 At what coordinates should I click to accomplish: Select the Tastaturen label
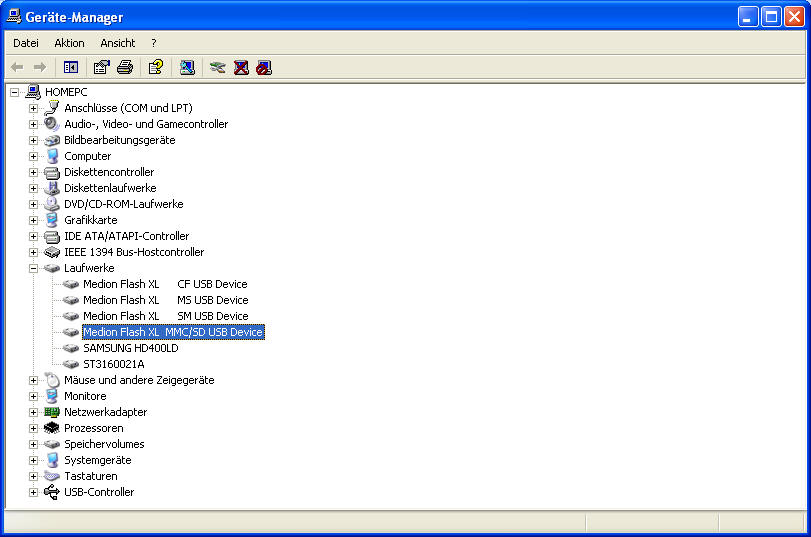point(91,476)
